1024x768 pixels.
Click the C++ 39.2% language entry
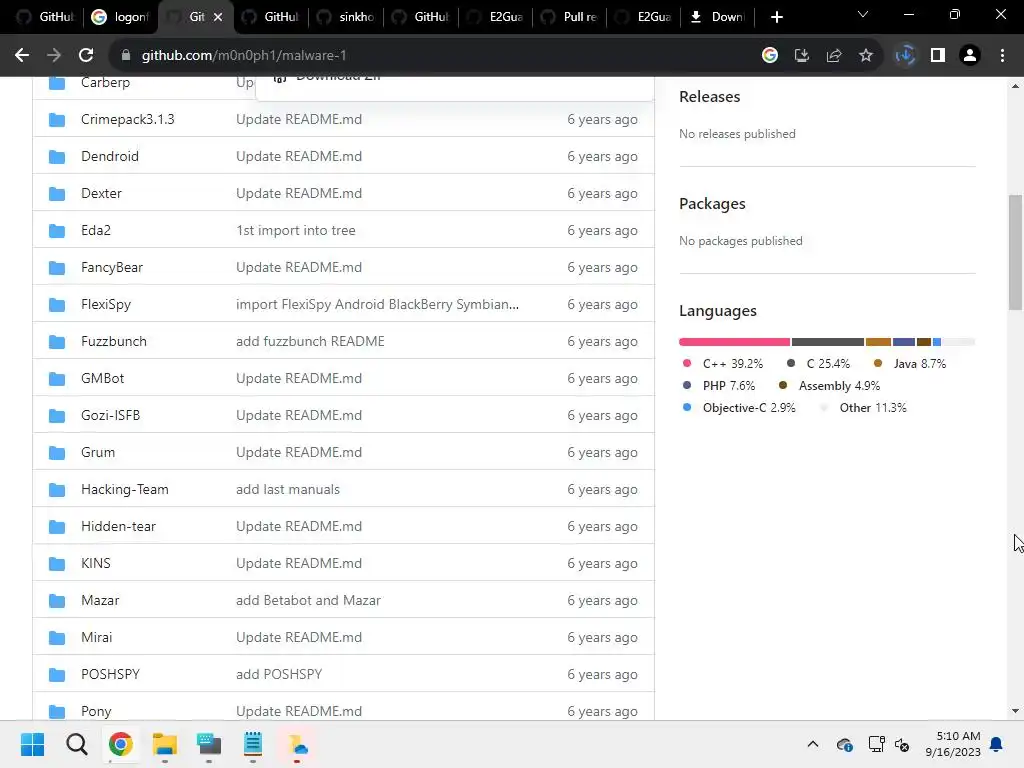pos(722,364)
